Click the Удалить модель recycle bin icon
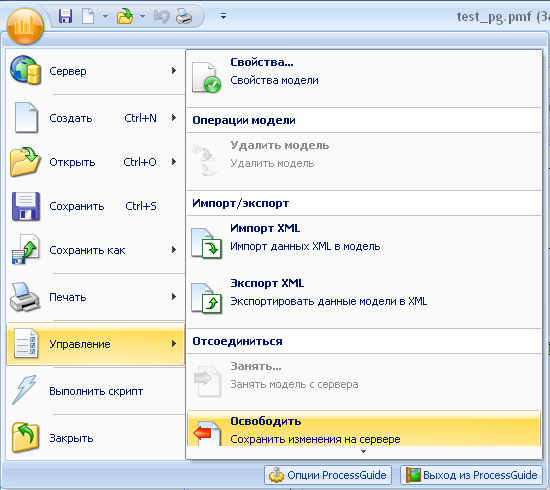This screenshot has height=490, width=550. click(206, 160)
